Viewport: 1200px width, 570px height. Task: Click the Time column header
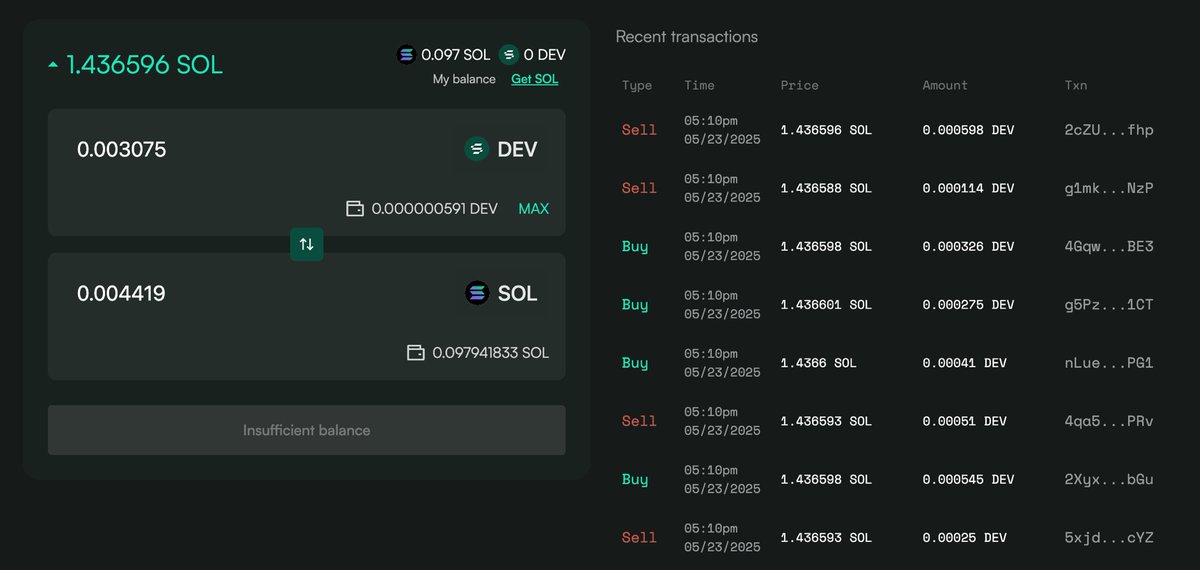(x=699, y=86)
